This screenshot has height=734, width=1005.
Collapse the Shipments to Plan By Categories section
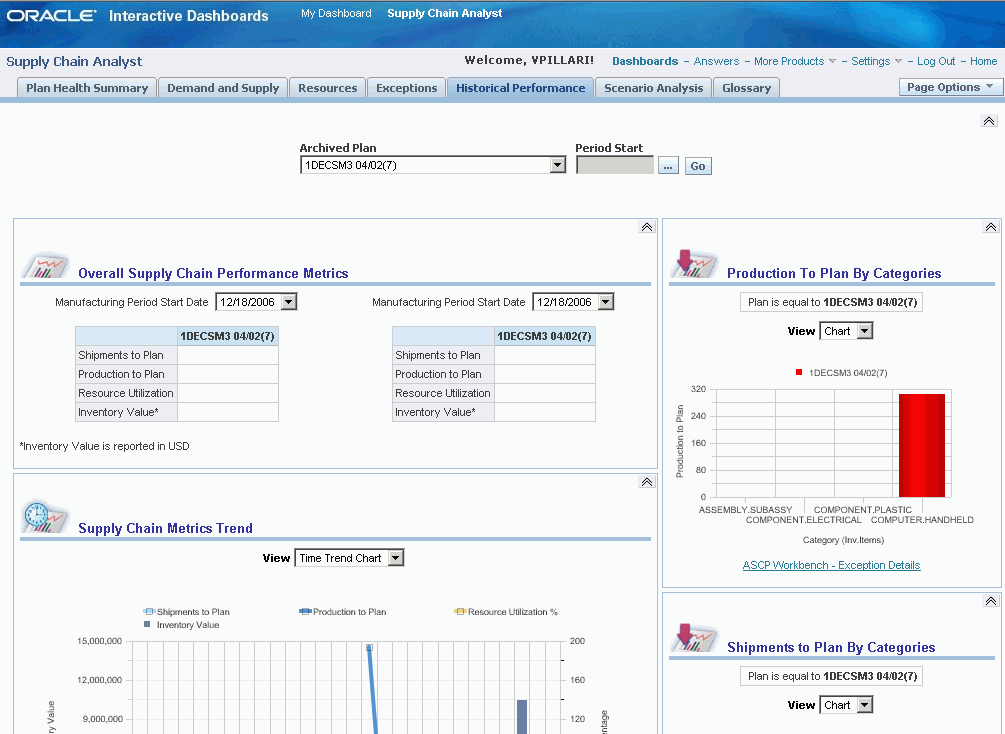[x=991, y=601]
